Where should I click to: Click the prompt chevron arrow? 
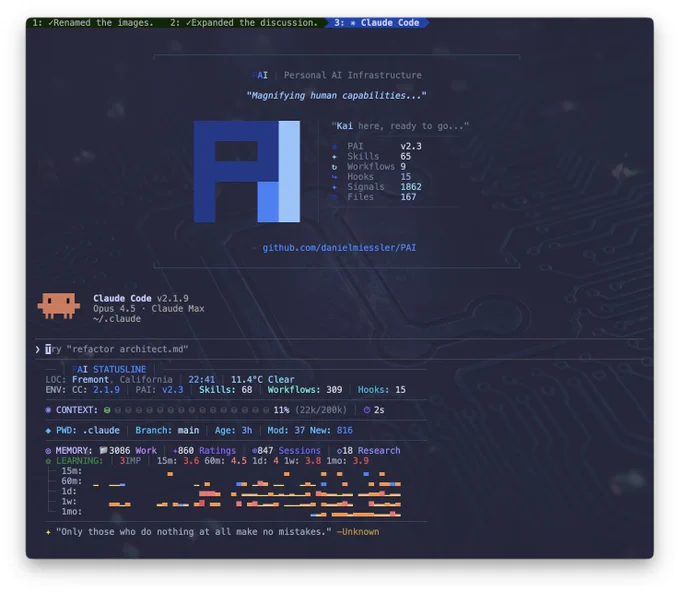click(x=38, y=349)
